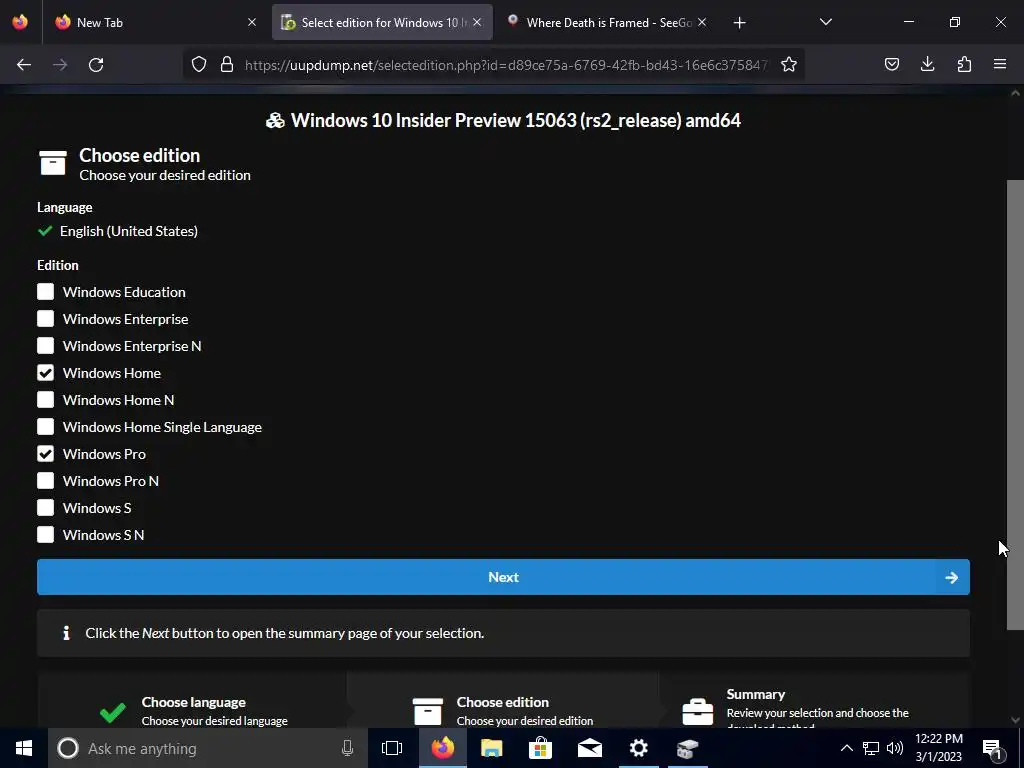
Task: Expand the list all tabs dropdown arrow
Action: 825,22
